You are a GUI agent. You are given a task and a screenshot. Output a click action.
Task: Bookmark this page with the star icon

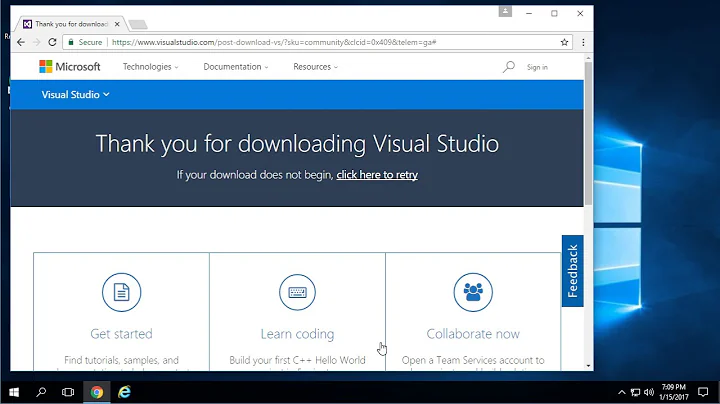tap(564, 42)
